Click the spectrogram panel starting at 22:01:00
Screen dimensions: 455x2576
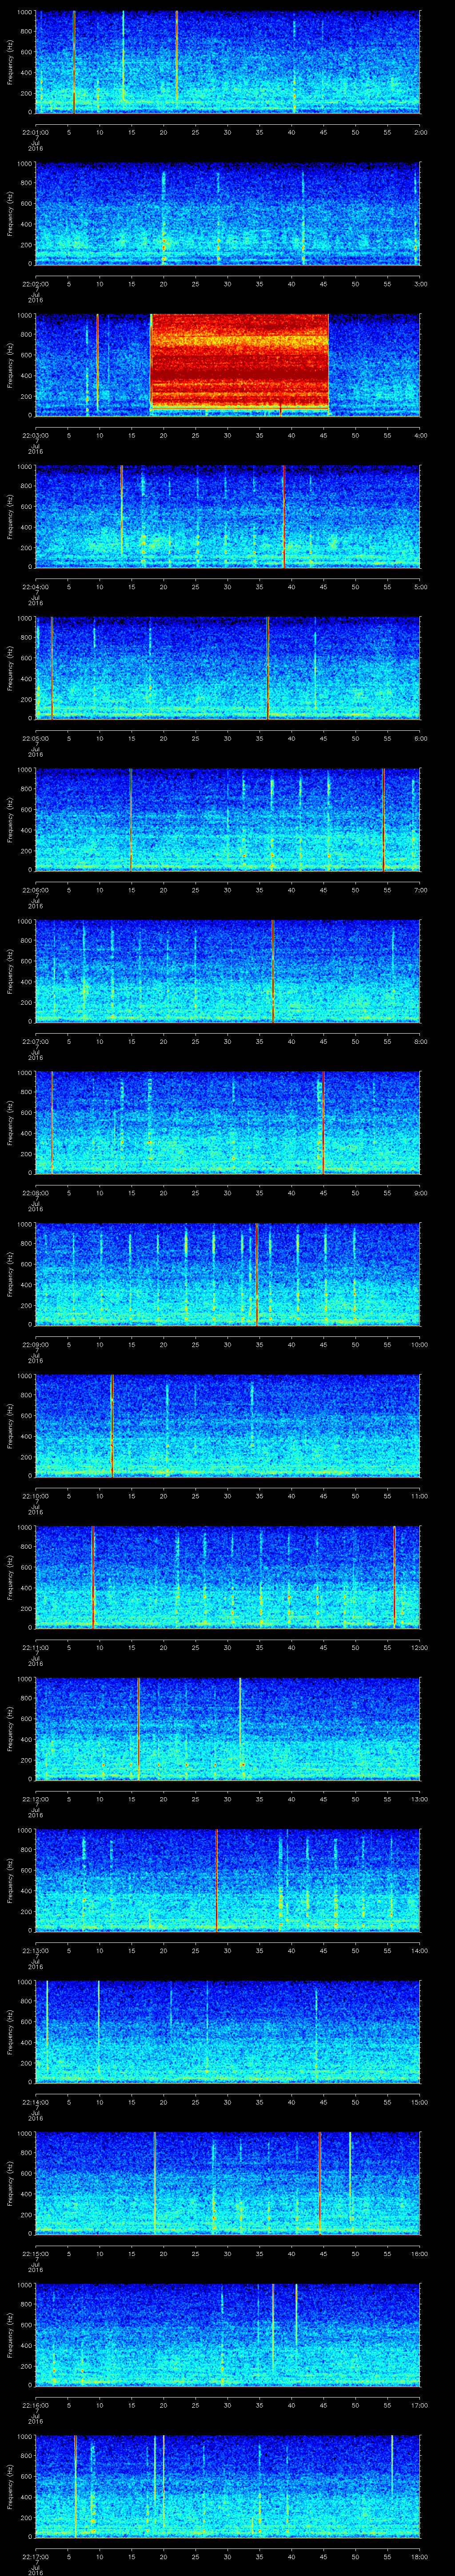[x=227, y=62]
